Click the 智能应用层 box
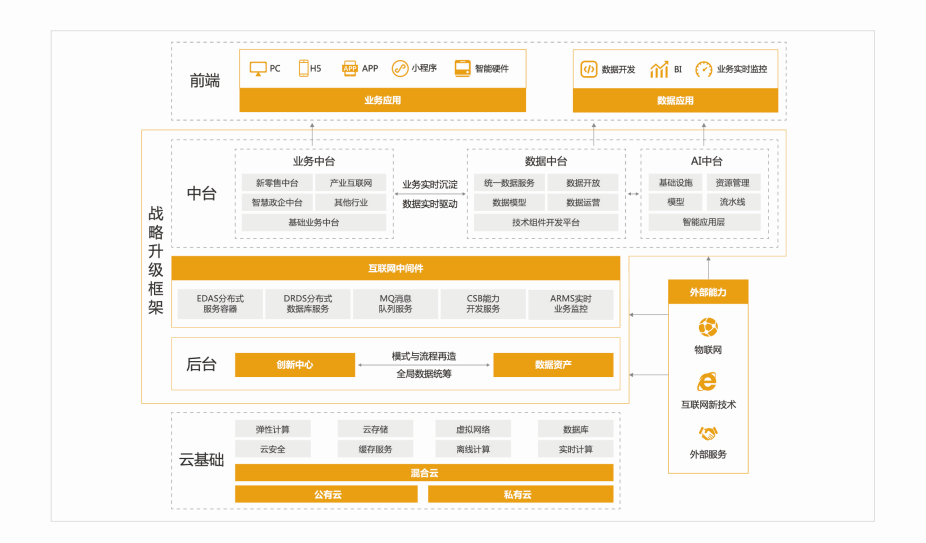The width and height of the screenshot is (926, 543). coord(704,222)
